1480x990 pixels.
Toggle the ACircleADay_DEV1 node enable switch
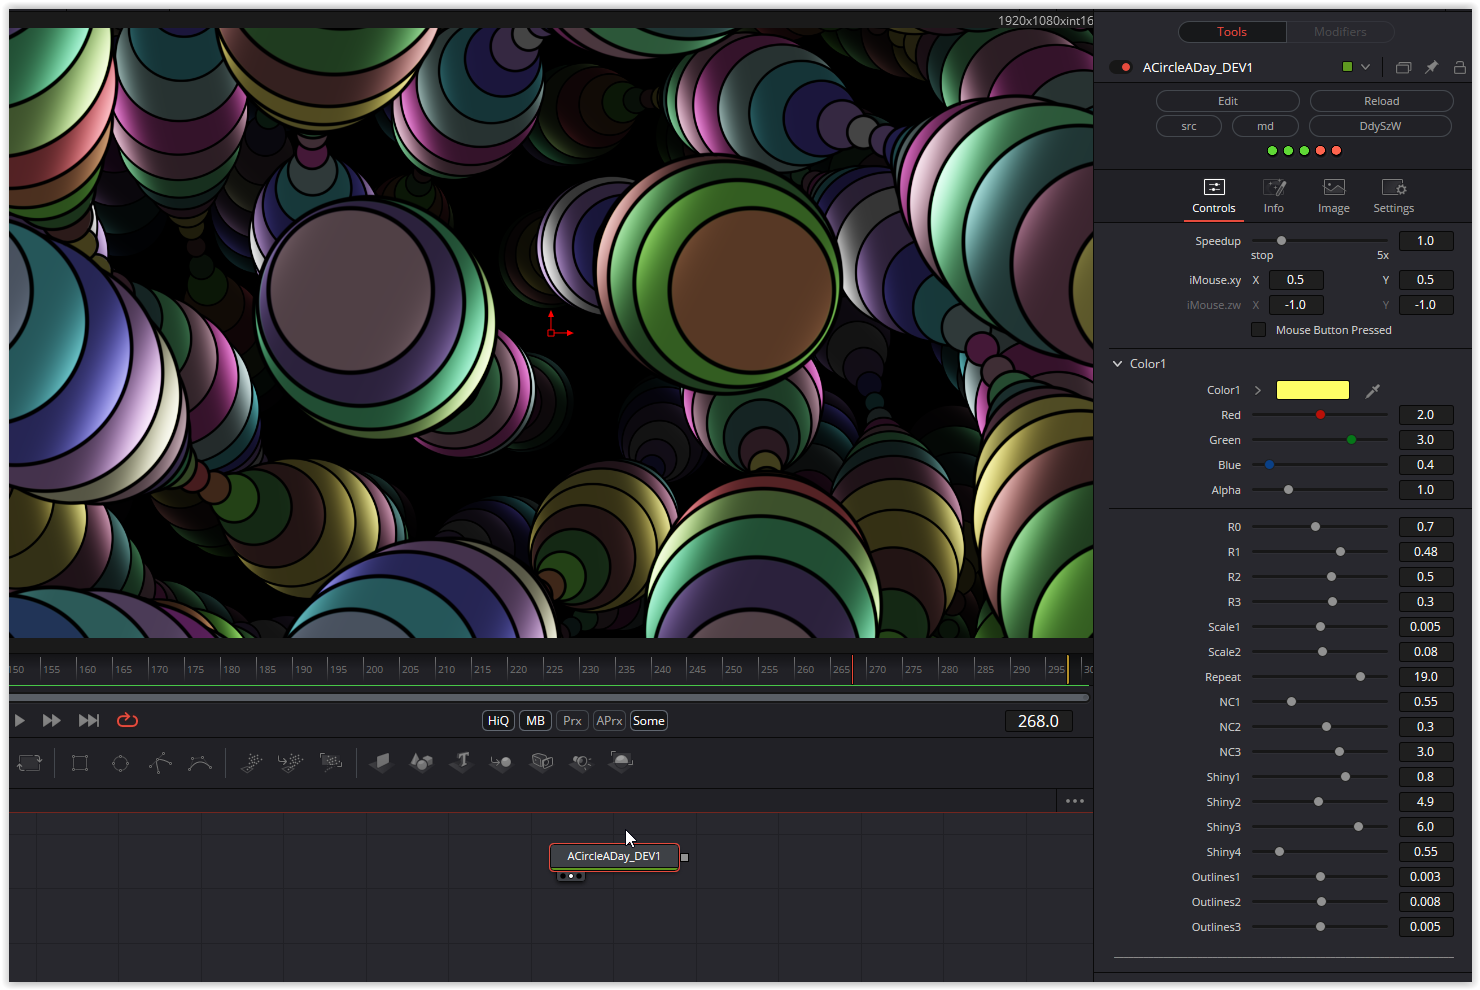point(1121,67)
